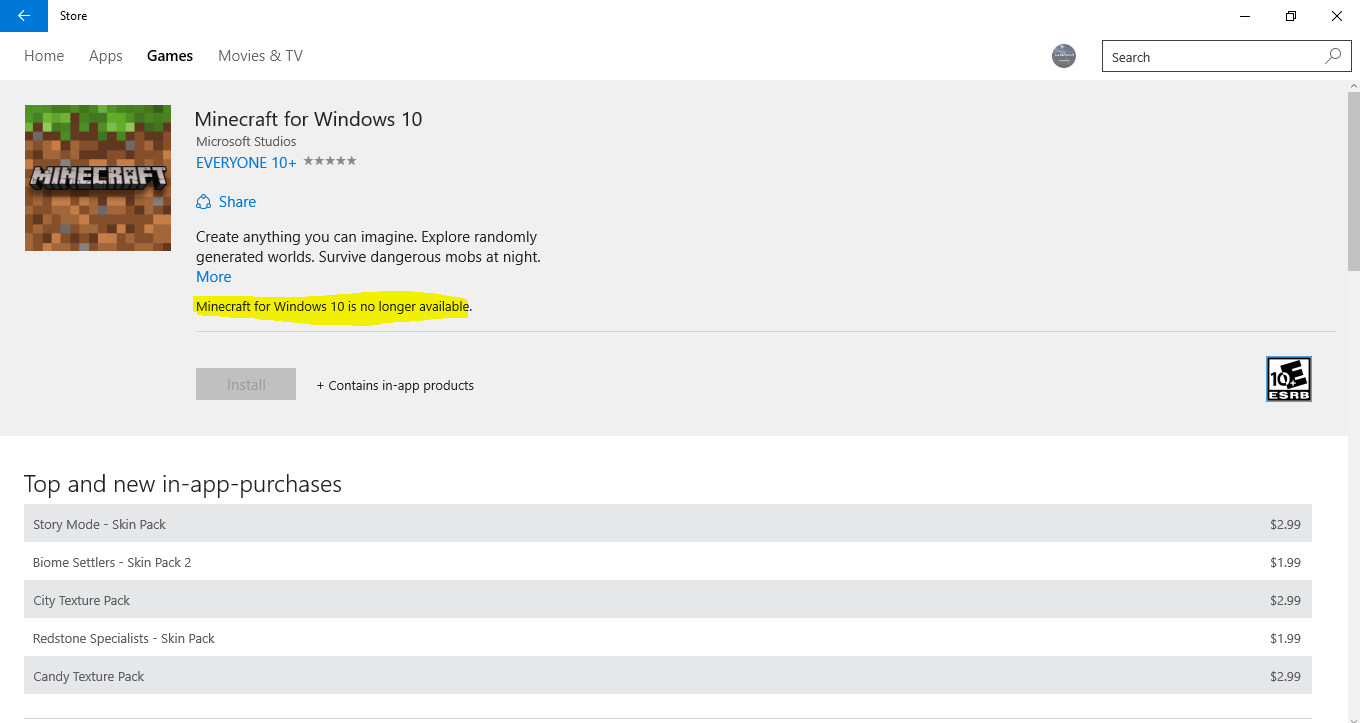Viewport: 1360px width, 723px height.
Task: Click Redstone Specialists' $1.99 price
Action: (x=1285, y=638)
